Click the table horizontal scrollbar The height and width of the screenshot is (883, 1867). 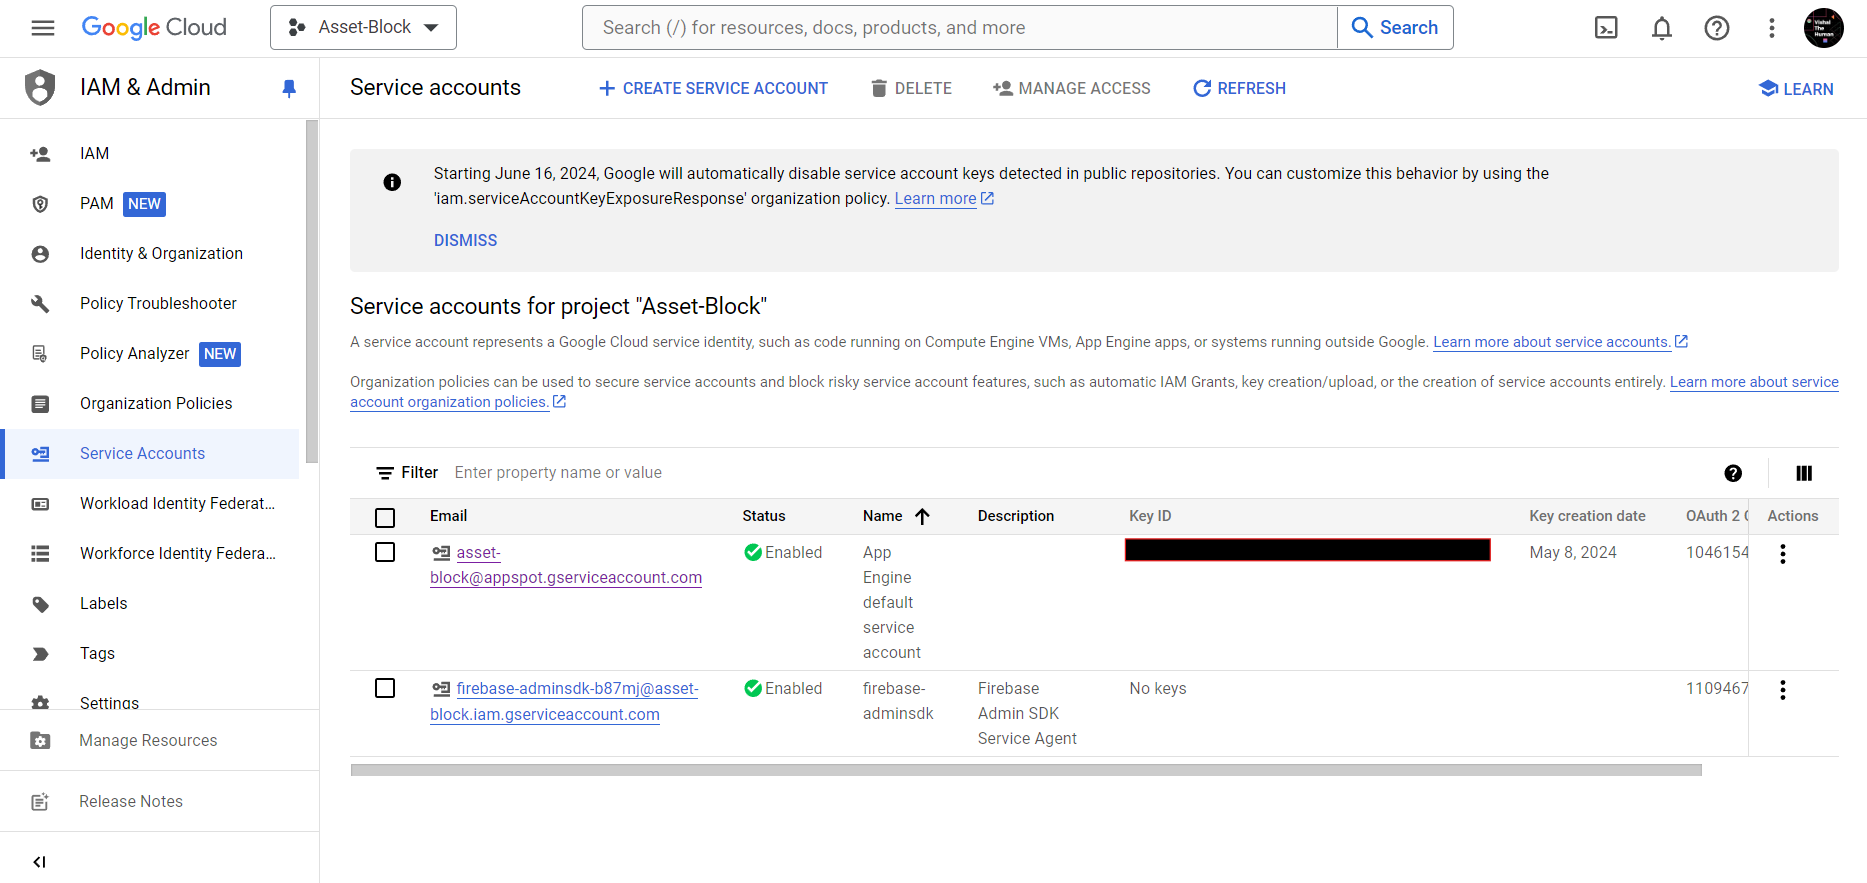click(1026, 770)
